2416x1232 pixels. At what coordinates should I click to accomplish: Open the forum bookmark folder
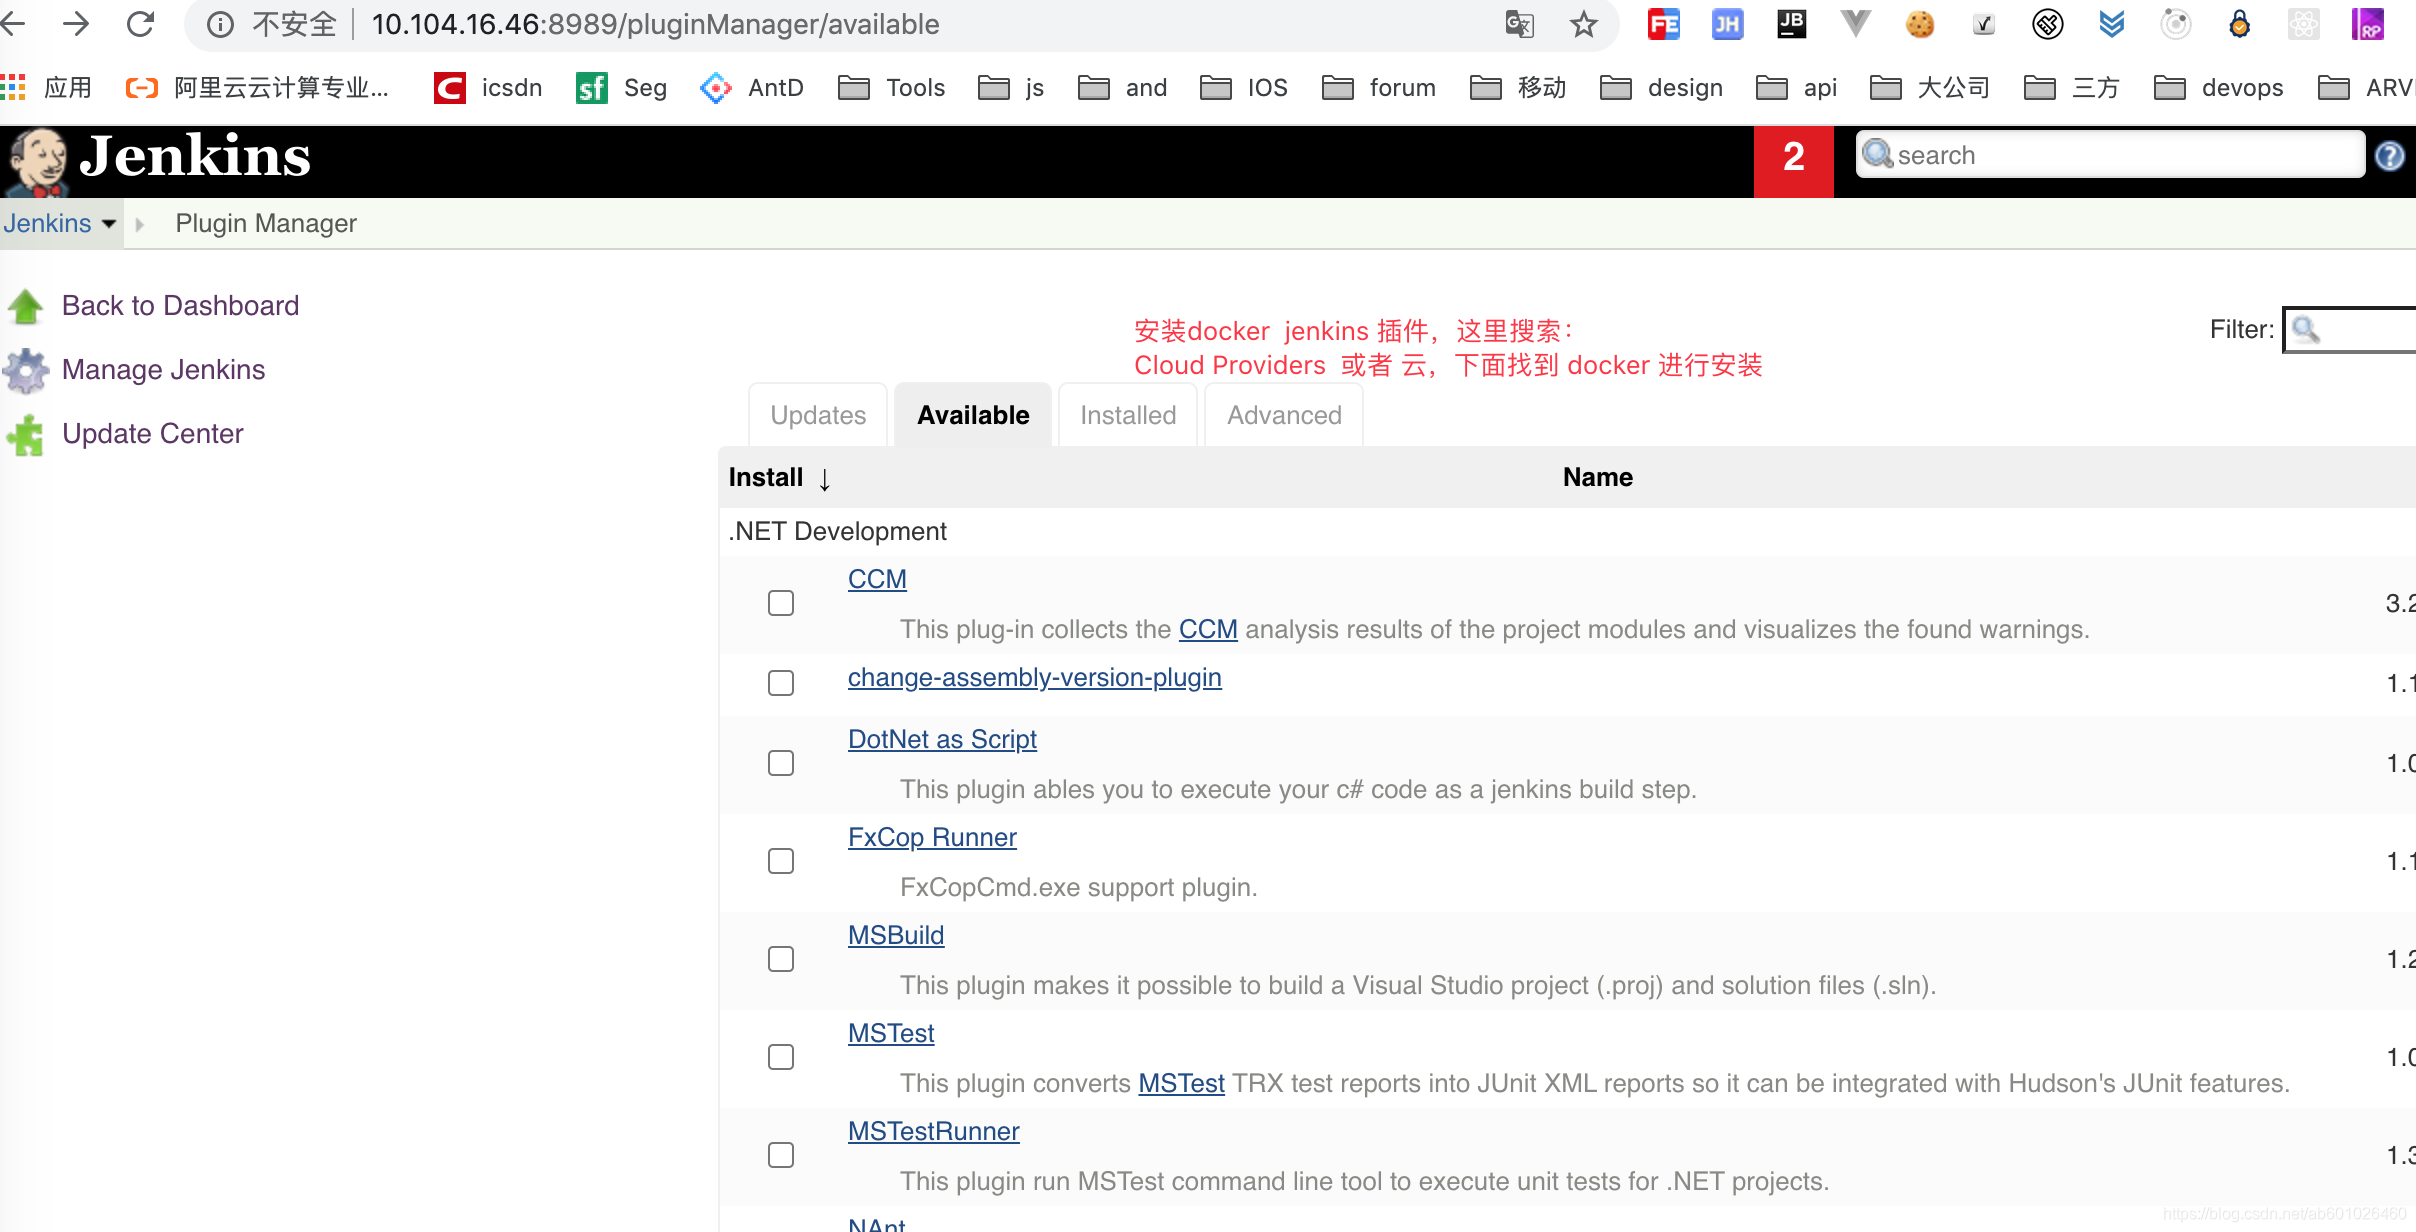click(x=1379, y=88)
